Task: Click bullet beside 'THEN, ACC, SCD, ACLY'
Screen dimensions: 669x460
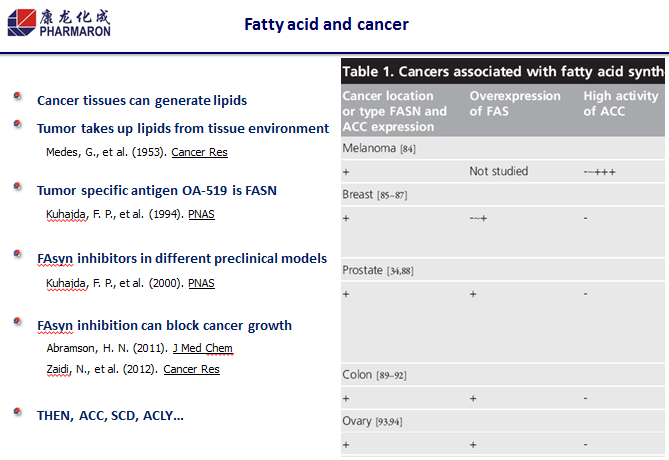Action: [x=17, y=411]
